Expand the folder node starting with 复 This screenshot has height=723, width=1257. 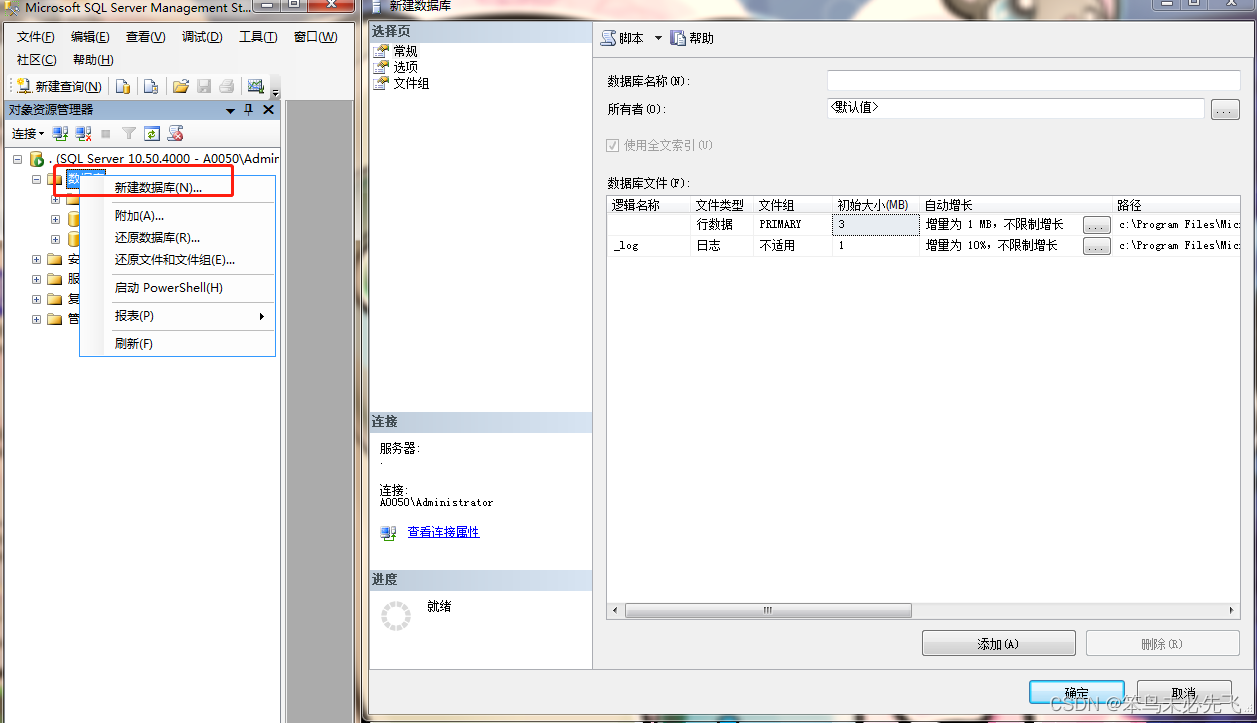36,299
